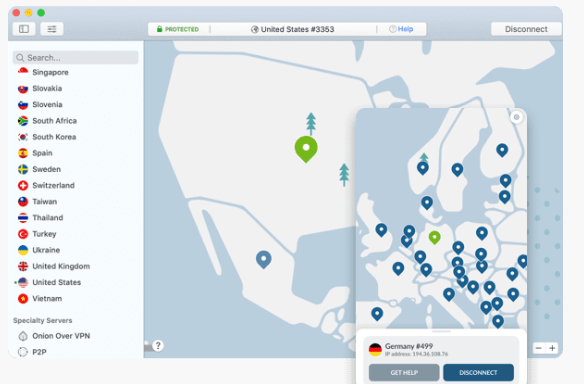Tap the green Germany pin in mobile map

tap(435, 237)
